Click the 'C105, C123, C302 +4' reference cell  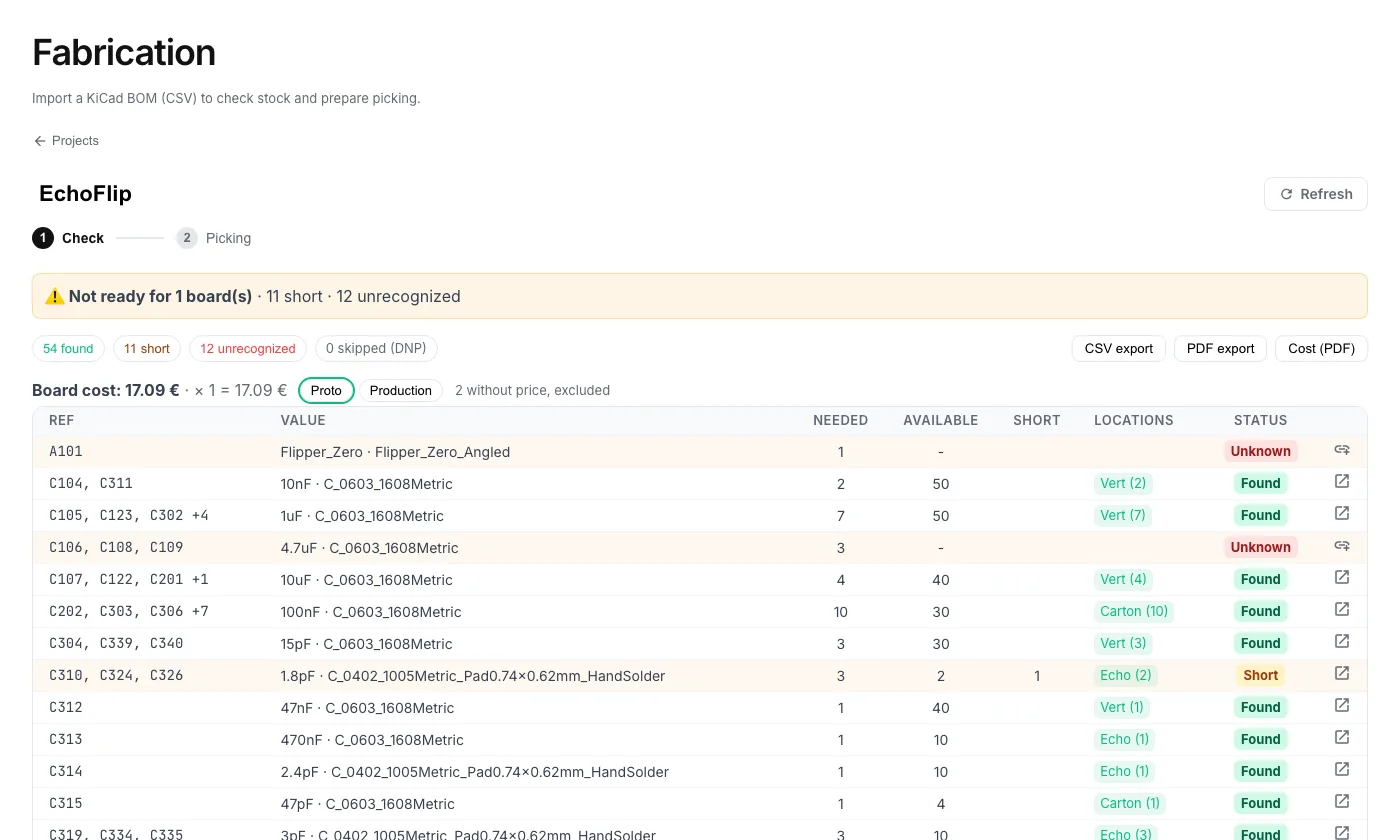point(128,515)
